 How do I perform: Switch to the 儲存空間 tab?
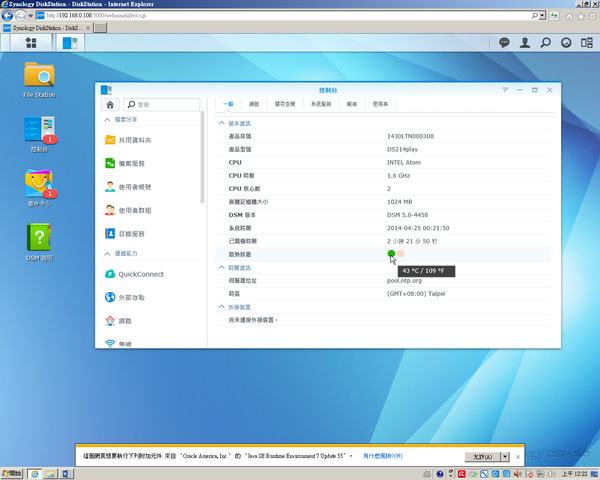(x=286, y=103)
